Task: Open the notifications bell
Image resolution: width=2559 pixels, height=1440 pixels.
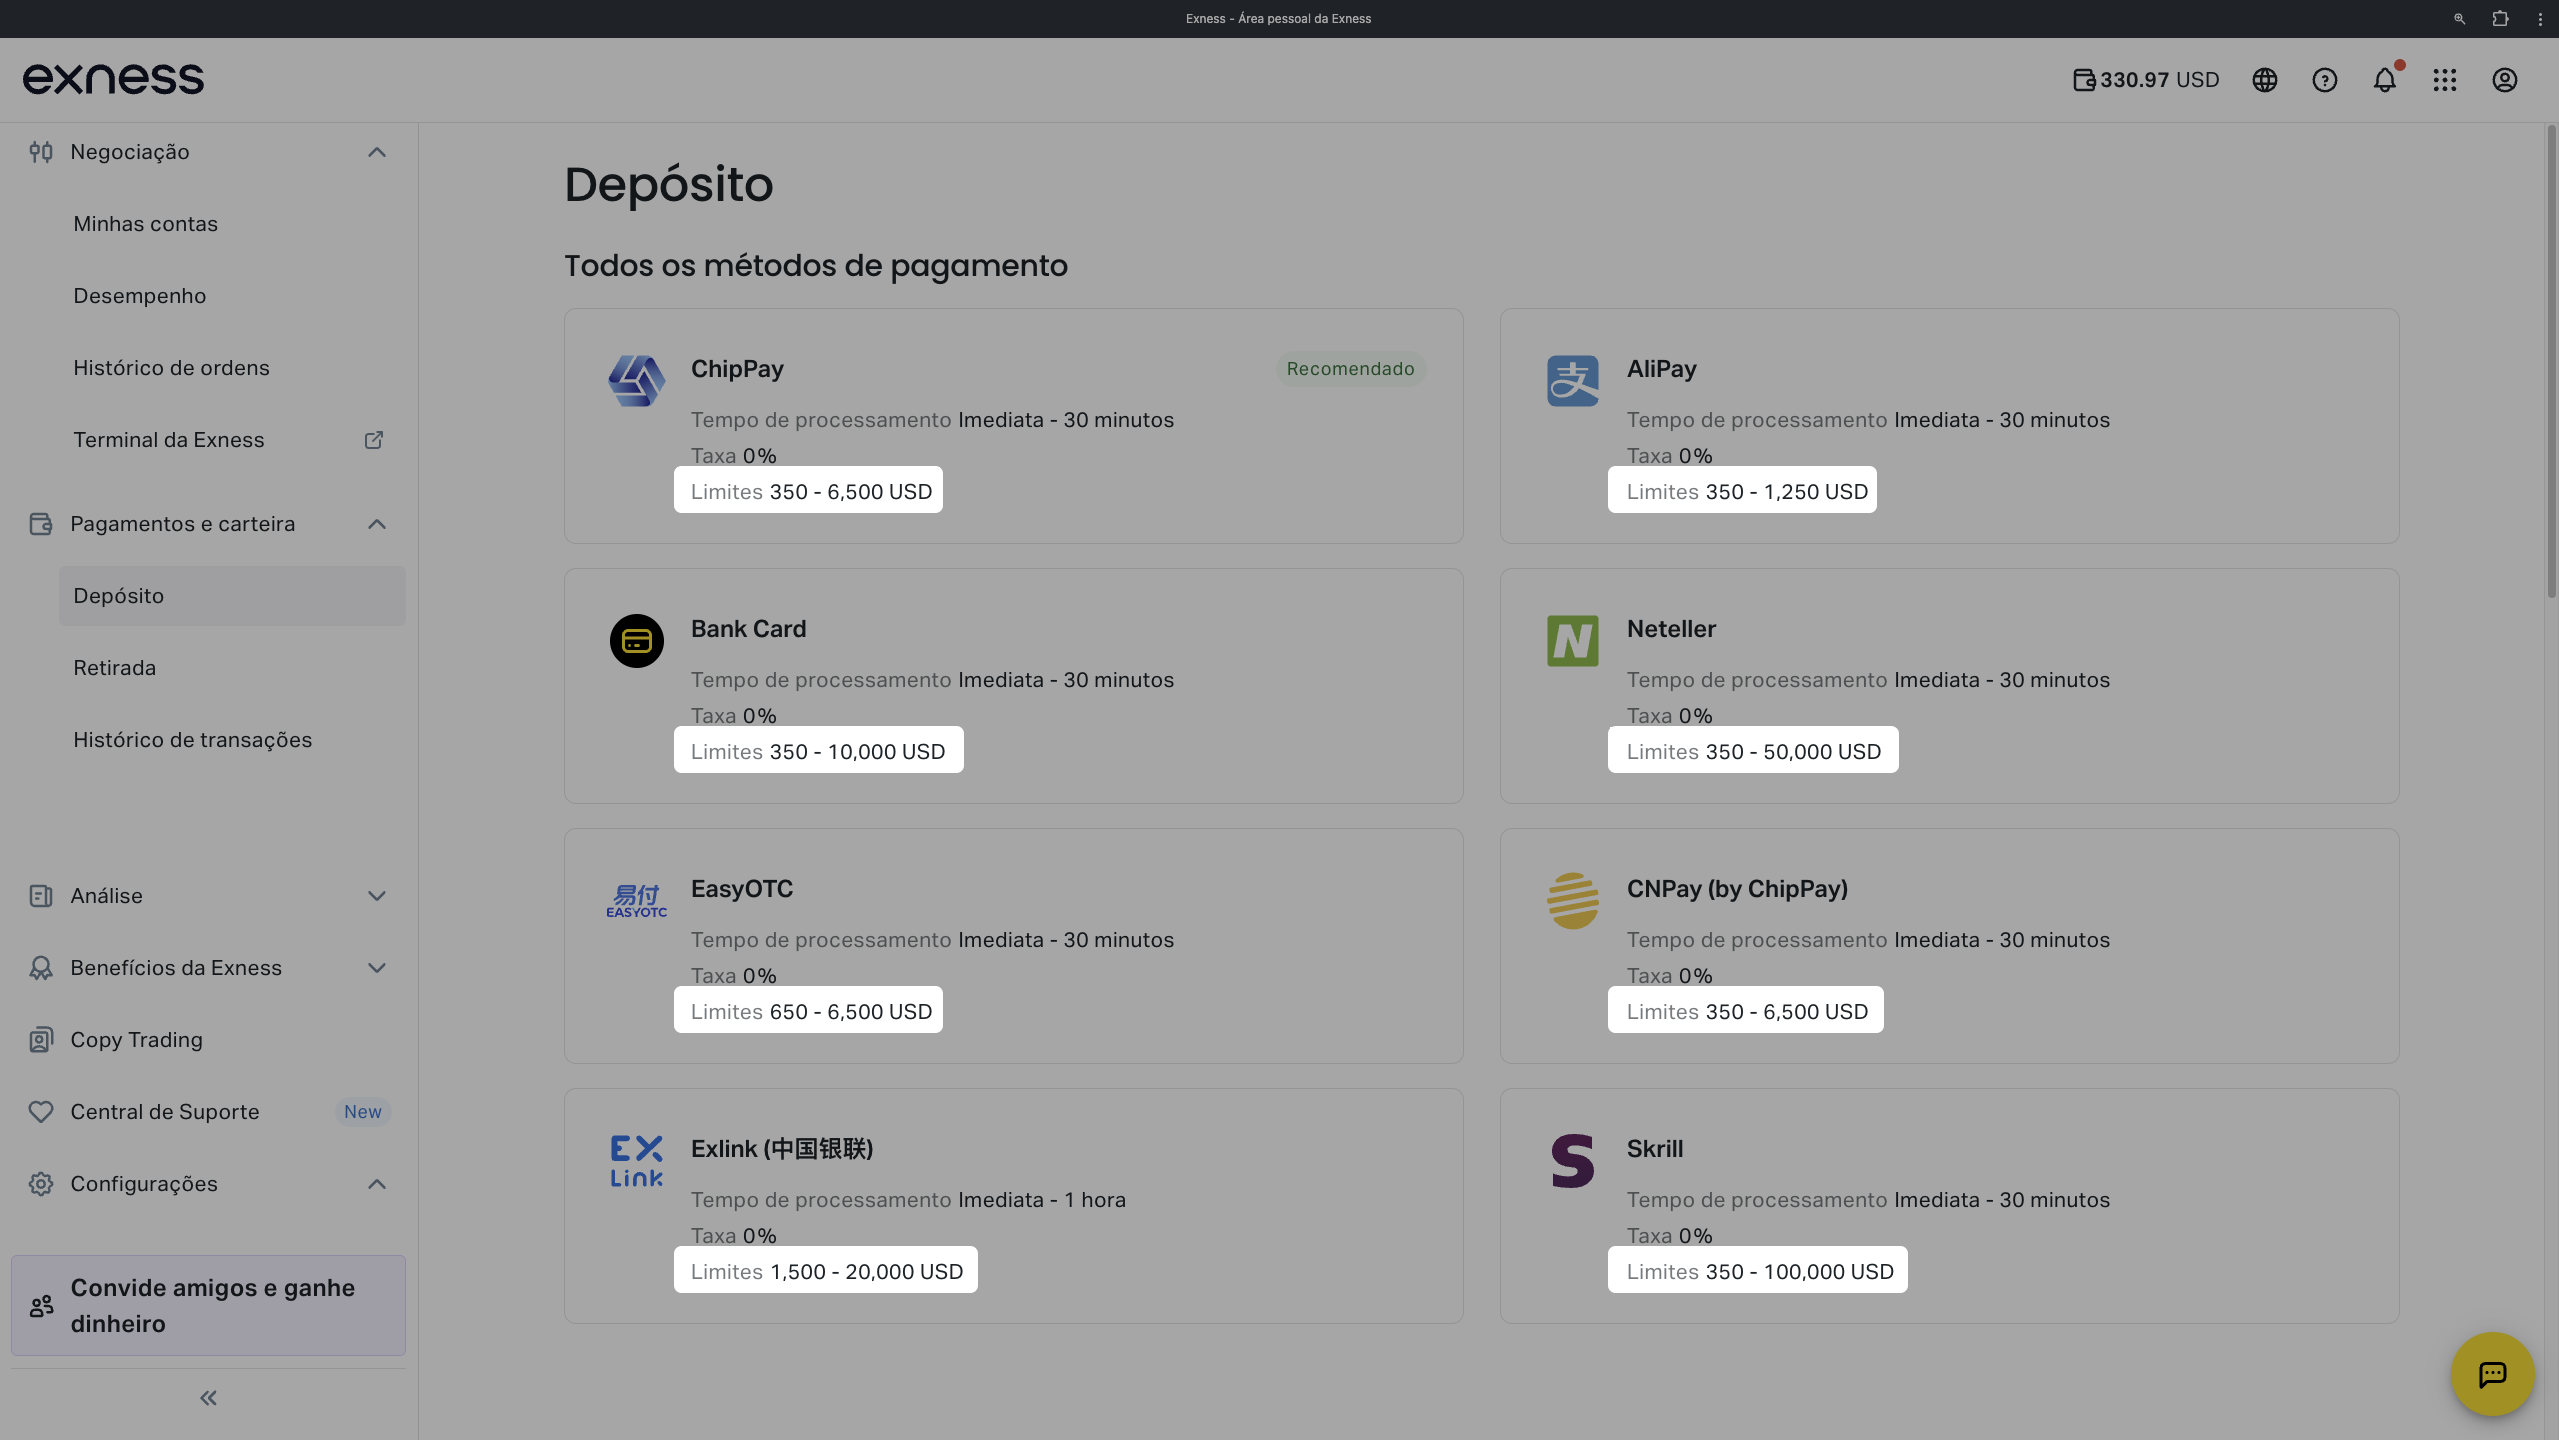Action: pyautogui.click(x=2385, y=80)
